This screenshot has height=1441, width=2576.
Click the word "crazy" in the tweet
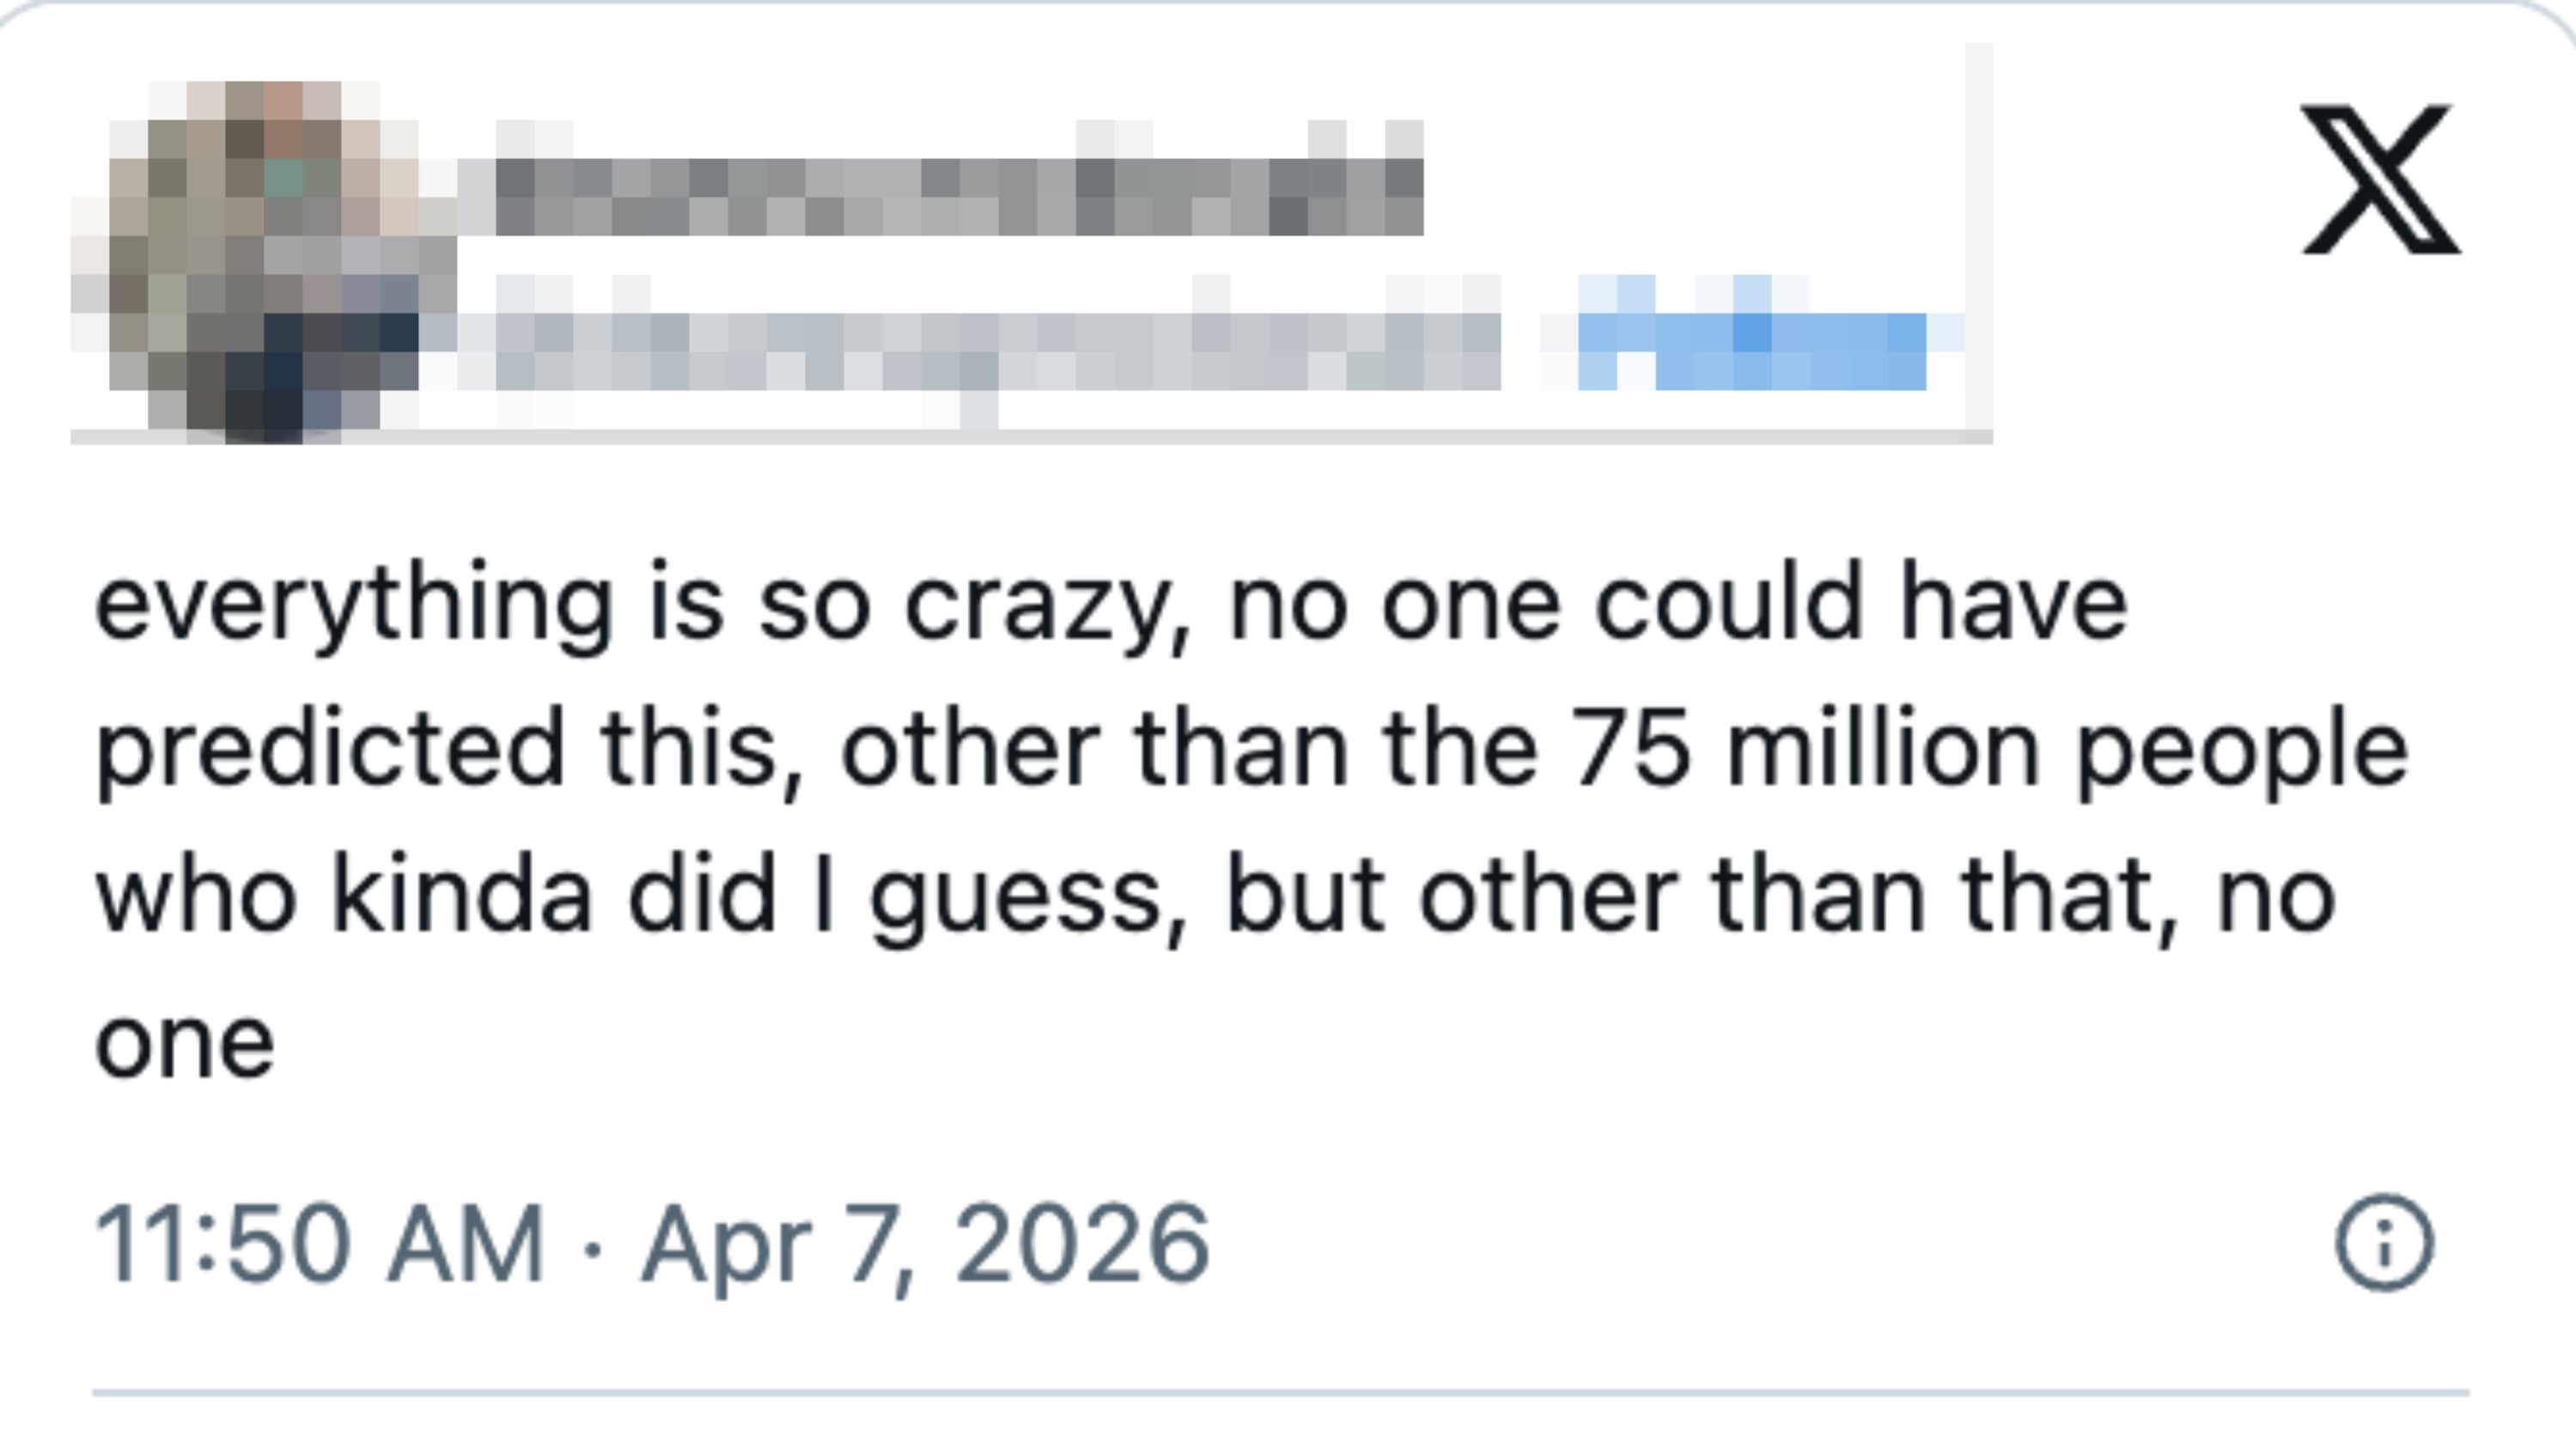click(x=1045, y=605)
